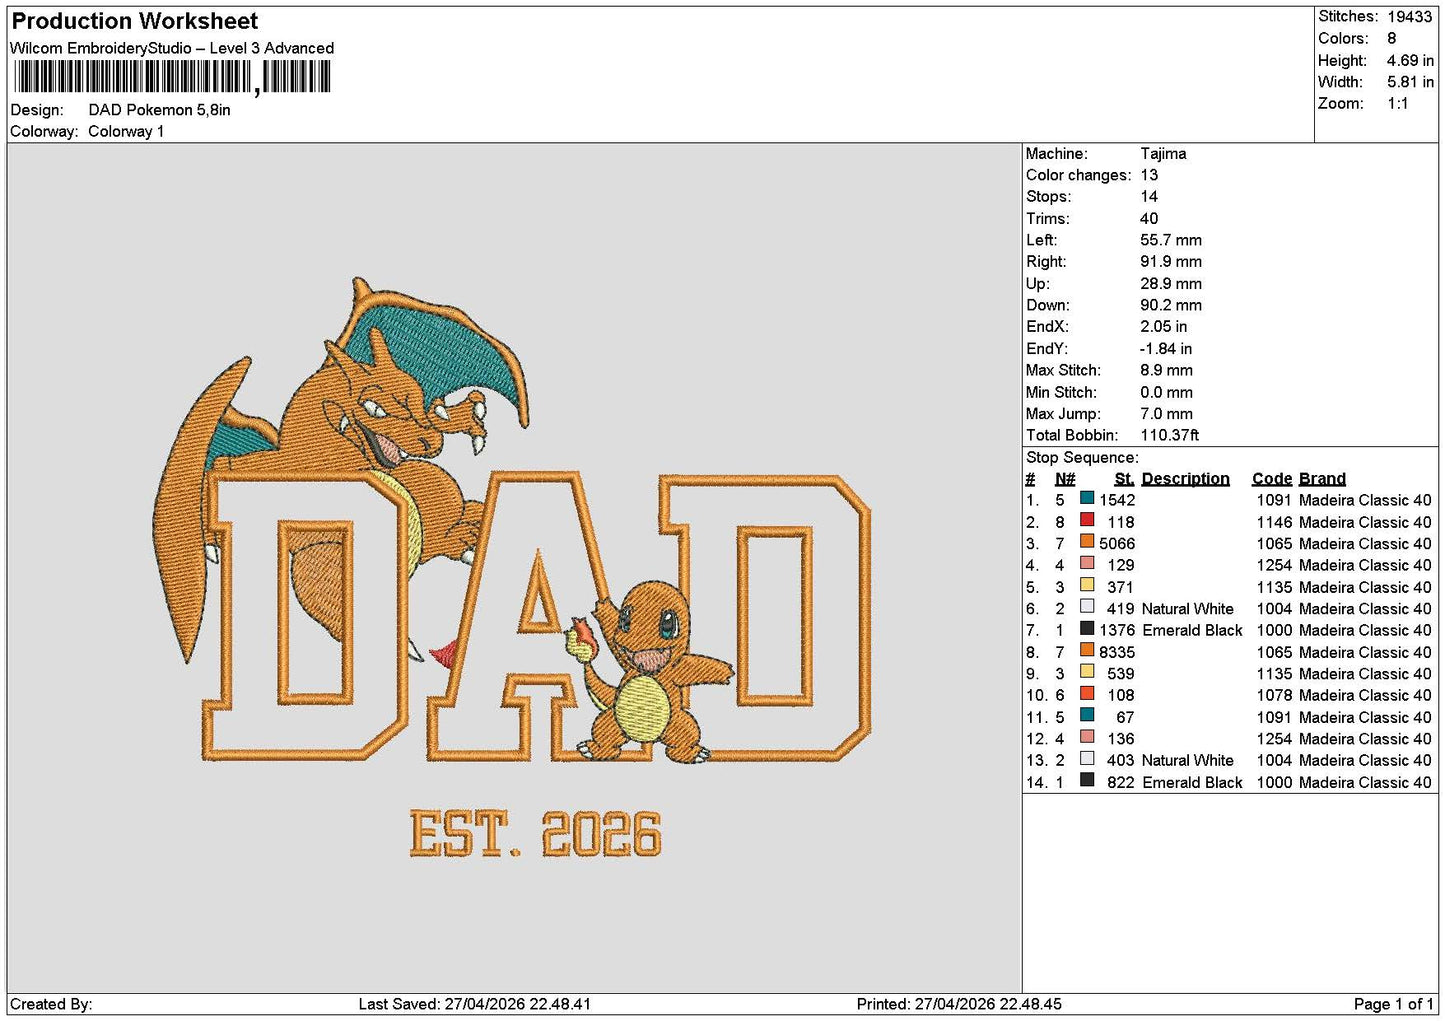Select the Left value '55.7 mm'
Viewport: 1445px width, 1021px height.
[x=1171, y=240]
